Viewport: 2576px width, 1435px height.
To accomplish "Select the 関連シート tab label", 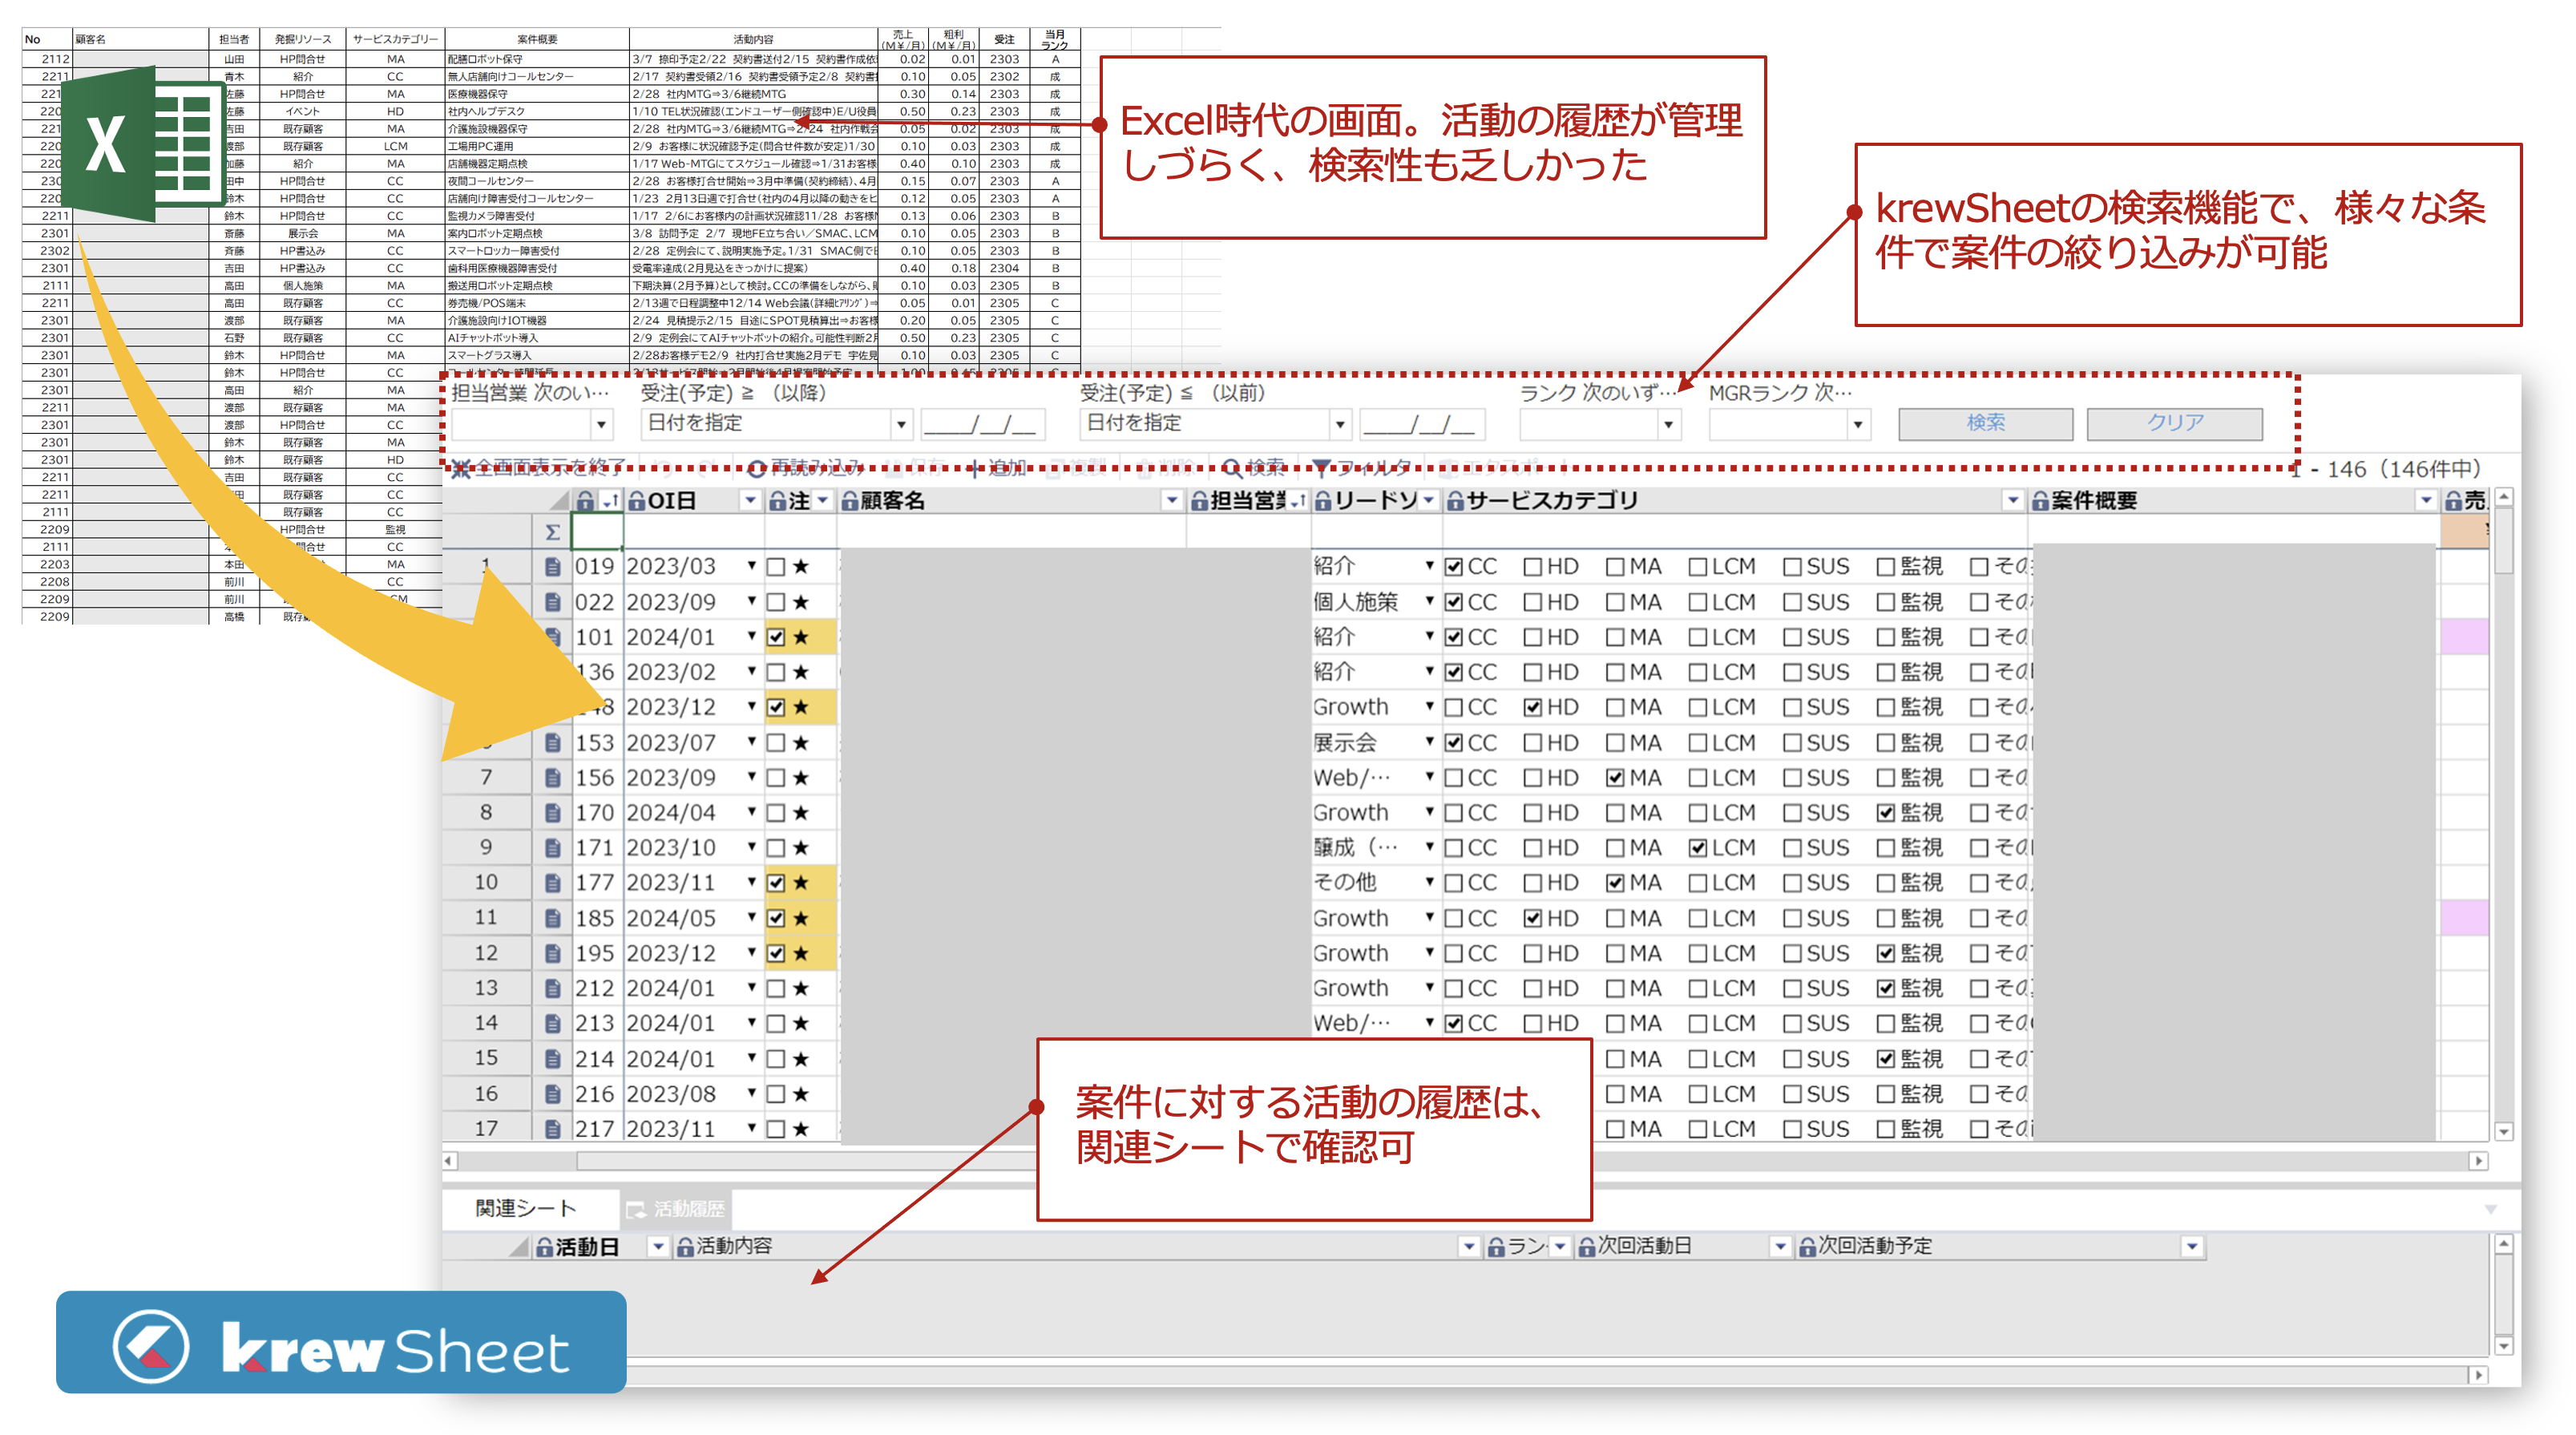I will pos(525,1209).
